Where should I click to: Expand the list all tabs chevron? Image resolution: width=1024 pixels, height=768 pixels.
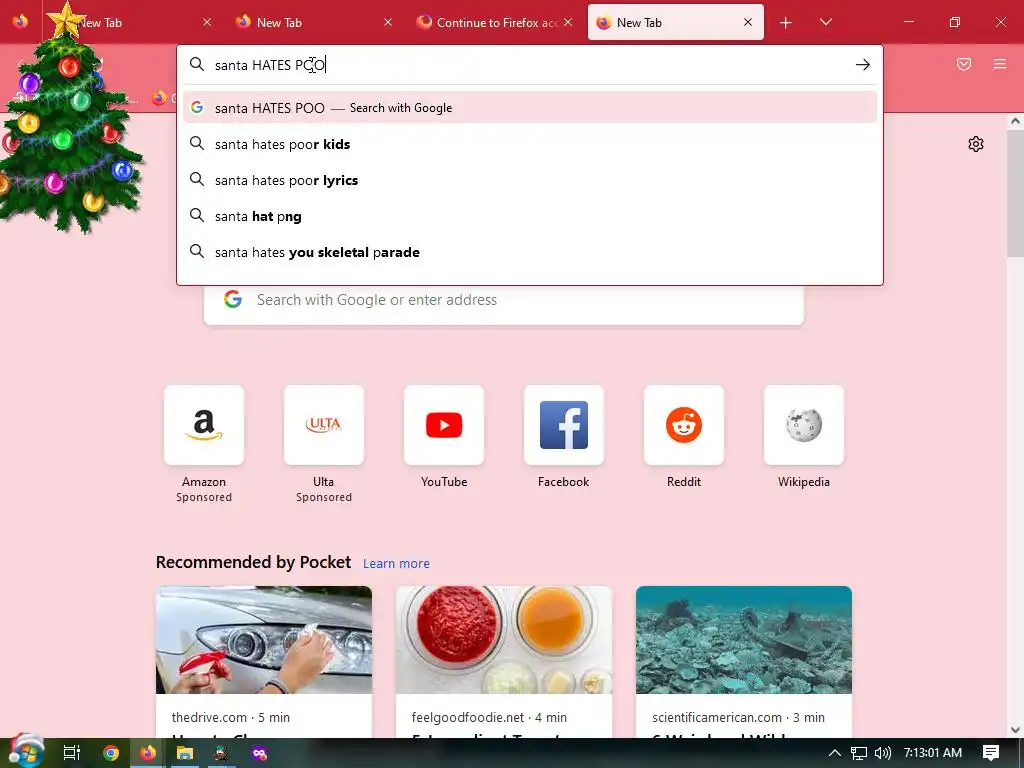pos(825,22)
